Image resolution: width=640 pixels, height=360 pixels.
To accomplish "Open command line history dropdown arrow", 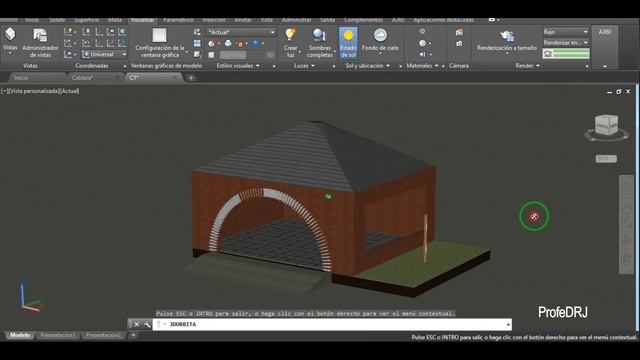I will tap(508, 324).
